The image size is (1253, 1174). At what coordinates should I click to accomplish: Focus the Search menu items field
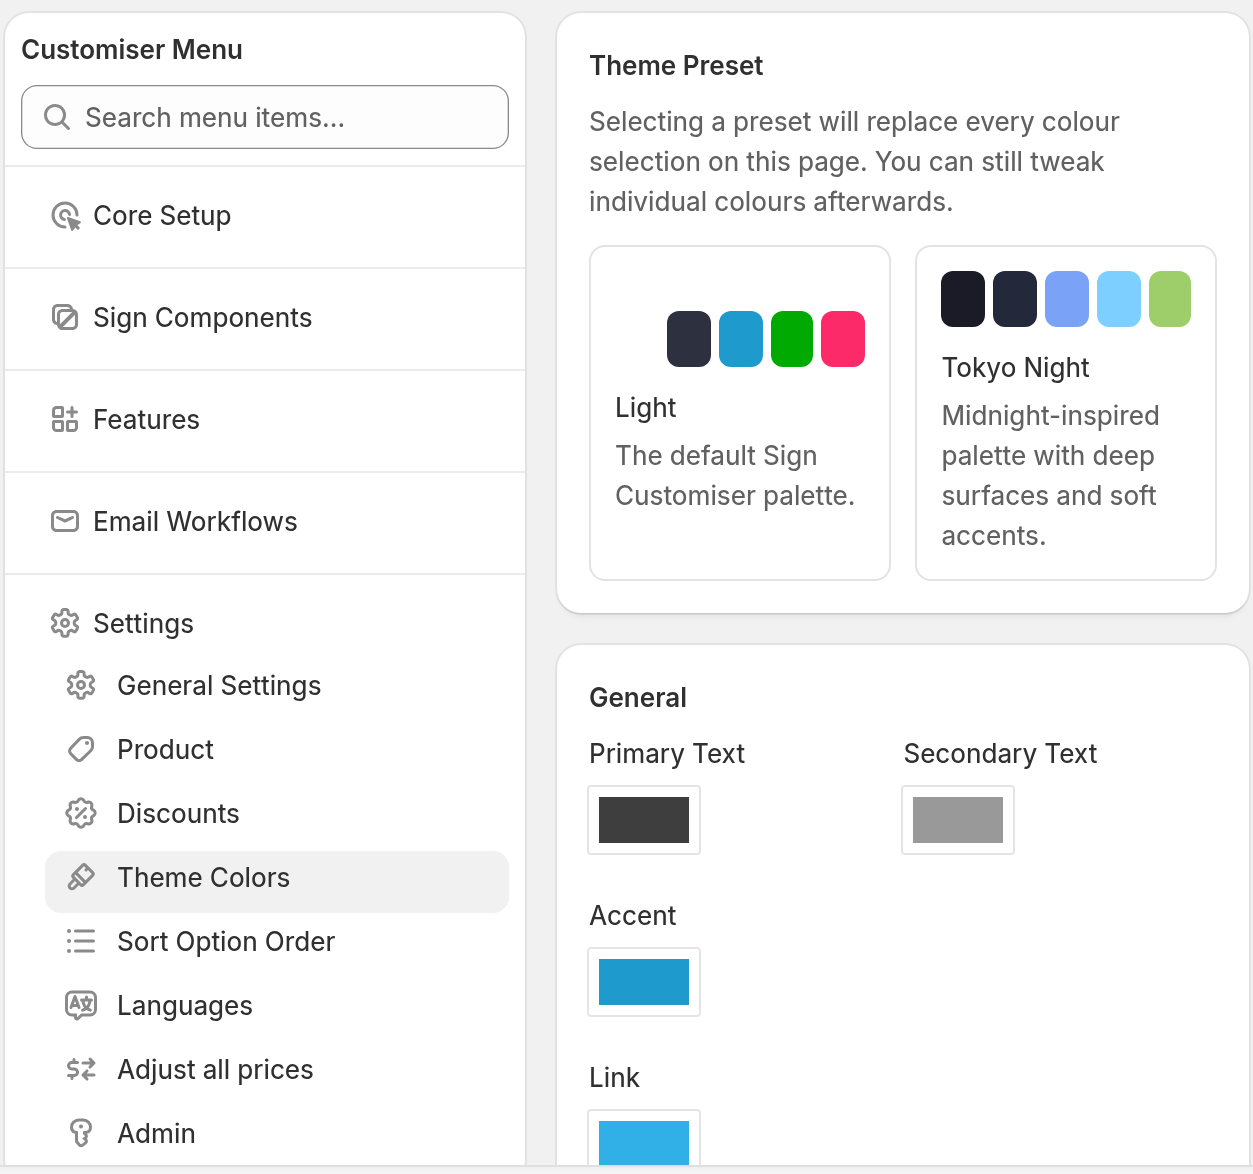point(265,117)
